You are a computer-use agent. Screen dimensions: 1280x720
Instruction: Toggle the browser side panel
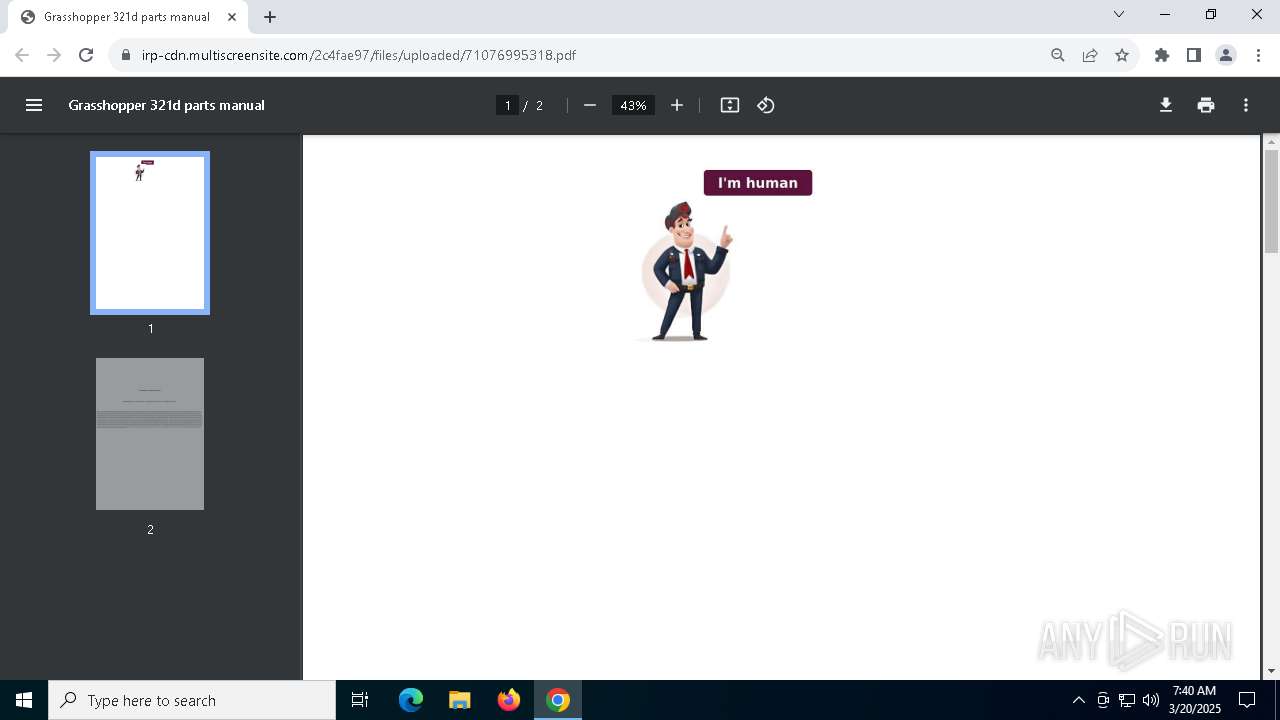(1194, 55)
